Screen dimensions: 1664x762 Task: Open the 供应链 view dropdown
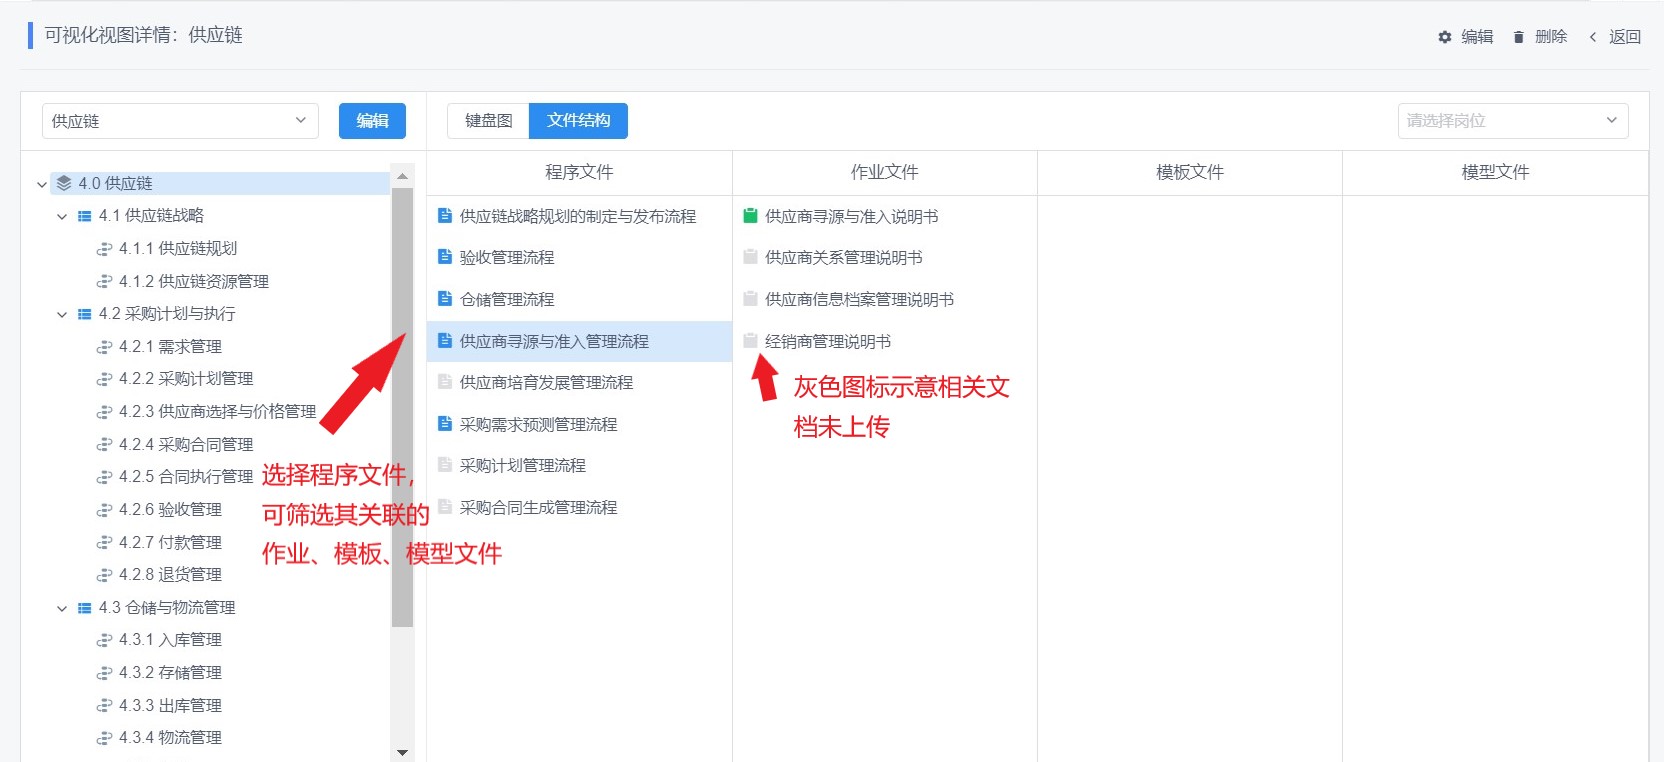pyautogui.click(x=180, y=121)
